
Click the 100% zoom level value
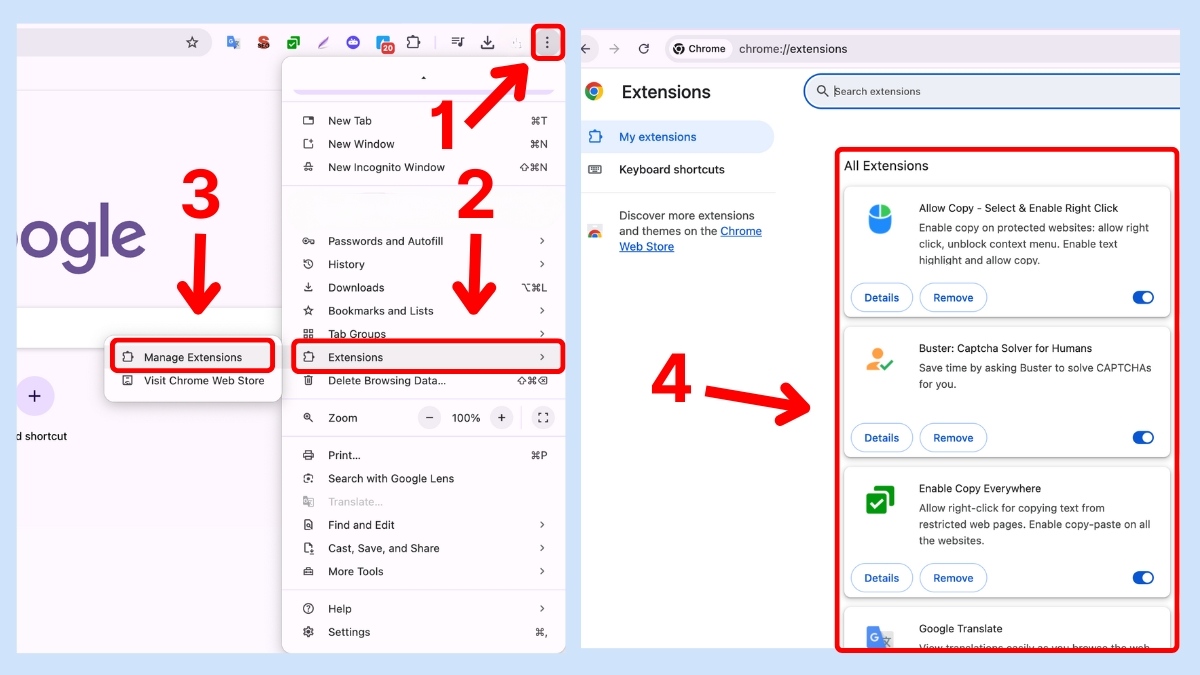(466, 418)
